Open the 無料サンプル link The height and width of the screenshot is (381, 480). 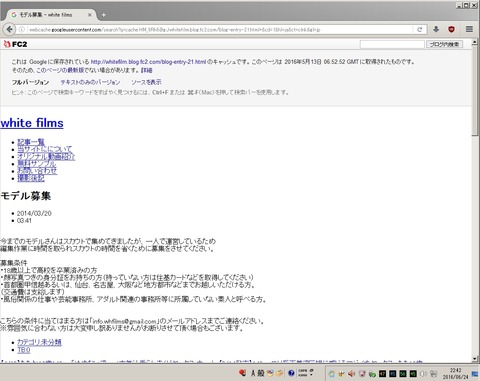point(37,163)
